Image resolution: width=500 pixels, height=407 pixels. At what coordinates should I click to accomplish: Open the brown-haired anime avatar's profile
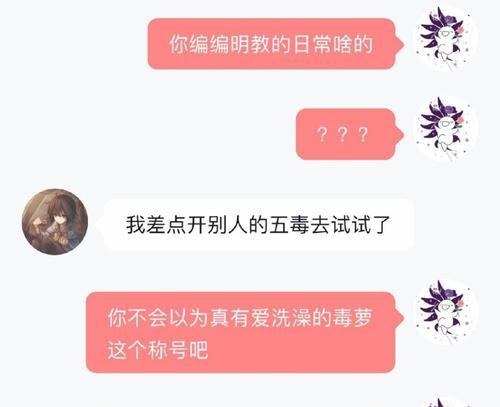[55, 222]
